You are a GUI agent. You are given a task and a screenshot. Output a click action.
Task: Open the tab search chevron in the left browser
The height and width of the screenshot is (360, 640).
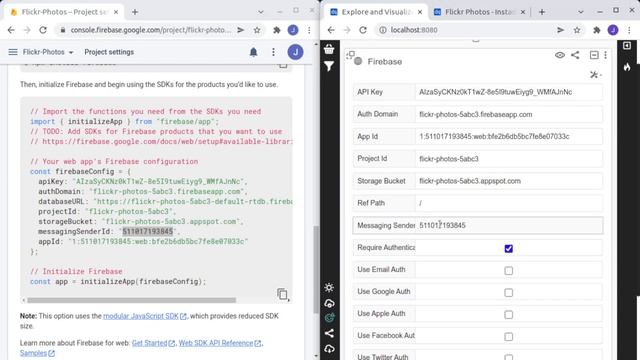(x=260, y=12)
